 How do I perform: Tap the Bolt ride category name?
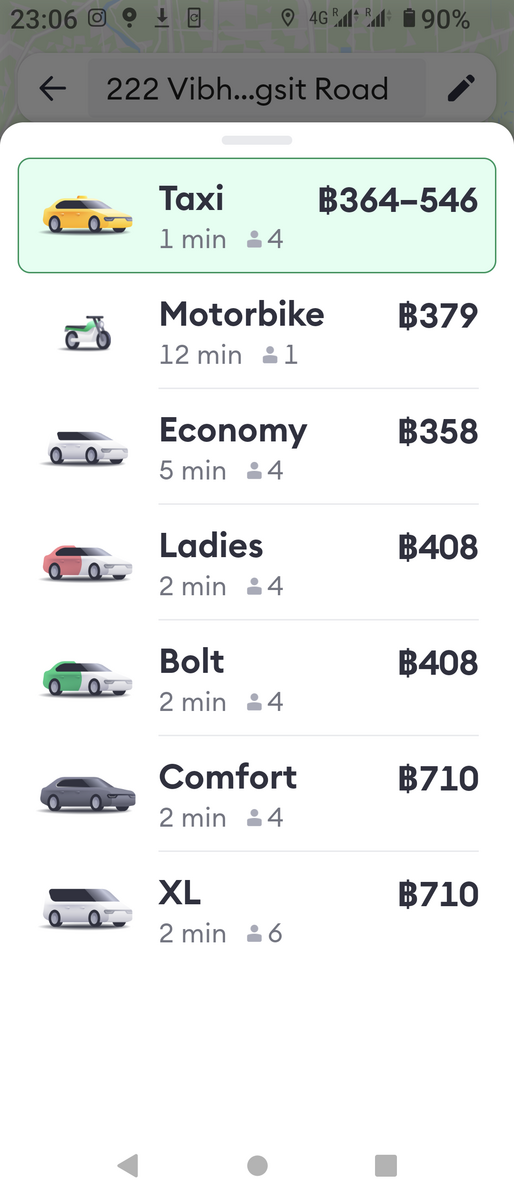point(192,662)
